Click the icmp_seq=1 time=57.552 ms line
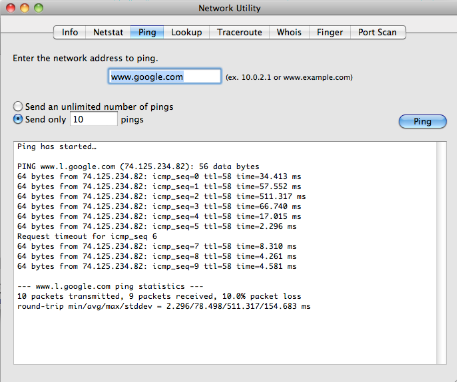The width and height of the screenshot is (457, 382). 159,186
